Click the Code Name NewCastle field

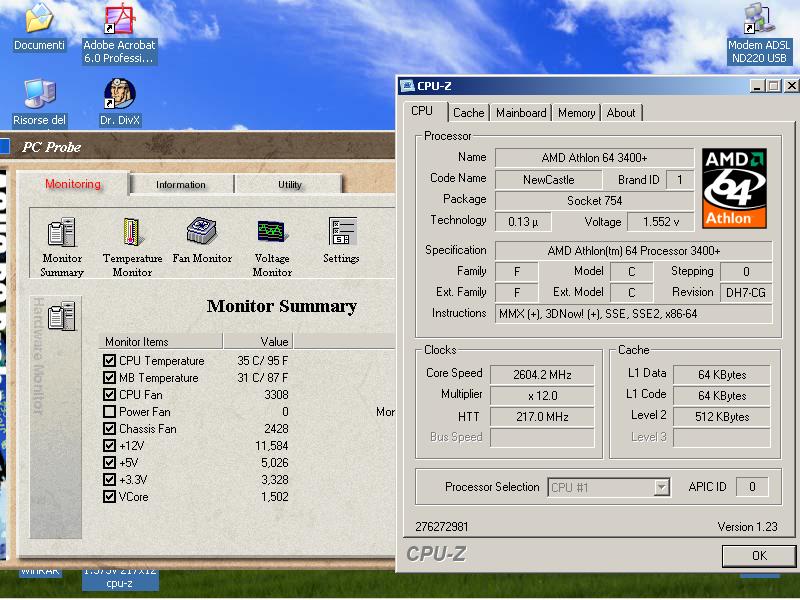pyautogui.click(x=548, y=180)
